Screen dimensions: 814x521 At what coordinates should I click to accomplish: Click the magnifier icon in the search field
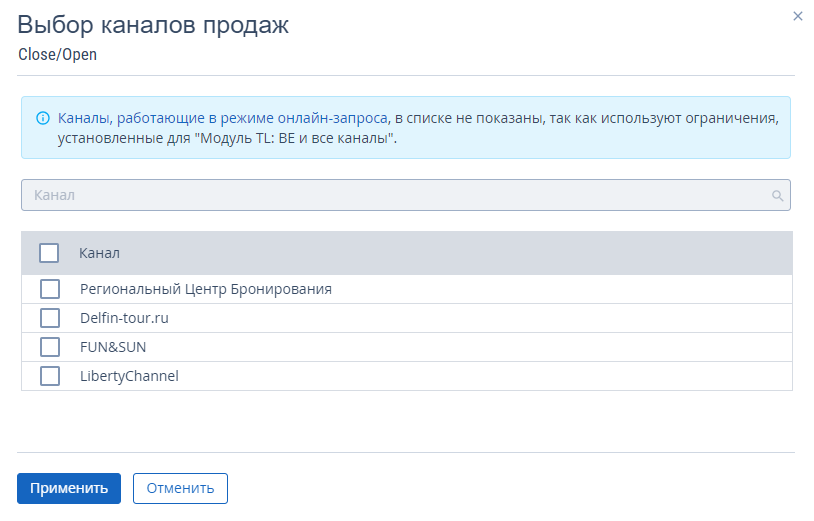point(777,196)
